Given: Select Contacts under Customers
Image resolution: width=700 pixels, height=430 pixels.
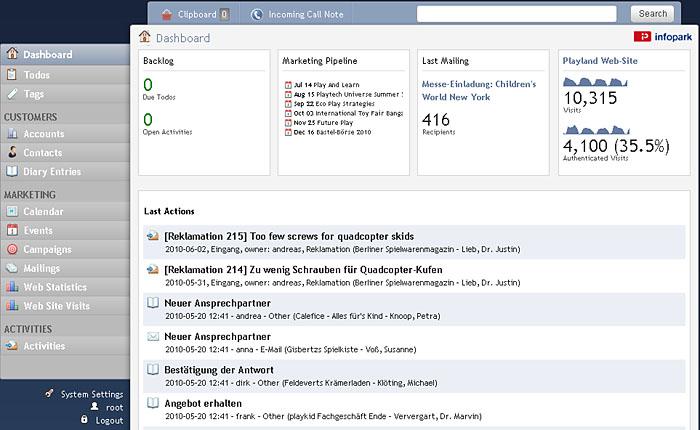Looking at the screenshot, I should tap(65, 152).
